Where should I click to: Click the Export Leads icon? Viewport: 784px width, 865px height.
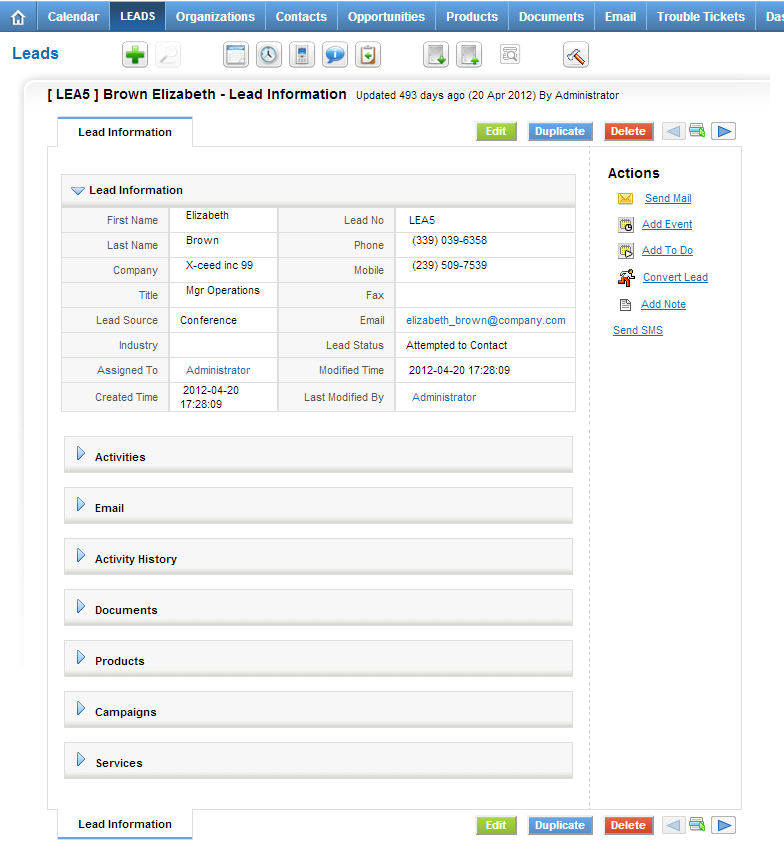(469, 55)
